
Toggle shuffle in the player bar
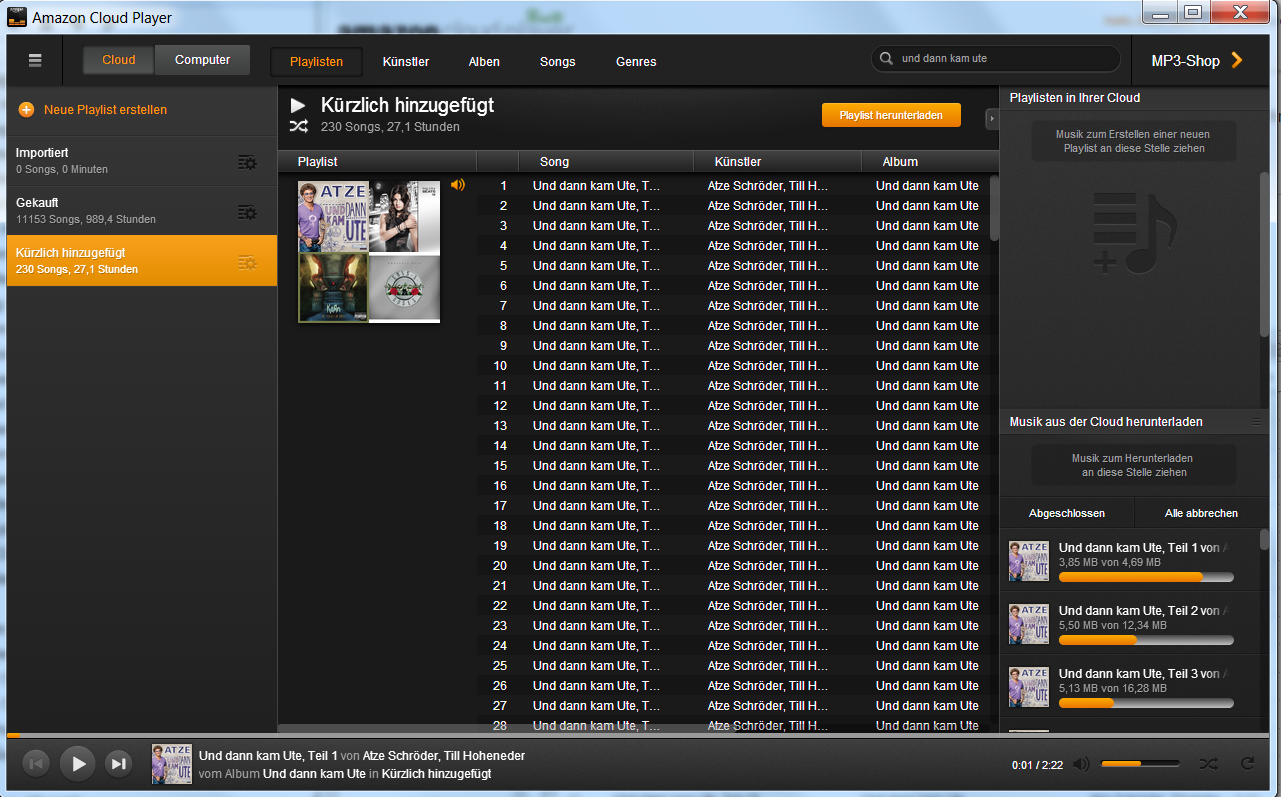(x=1209, y=764)
